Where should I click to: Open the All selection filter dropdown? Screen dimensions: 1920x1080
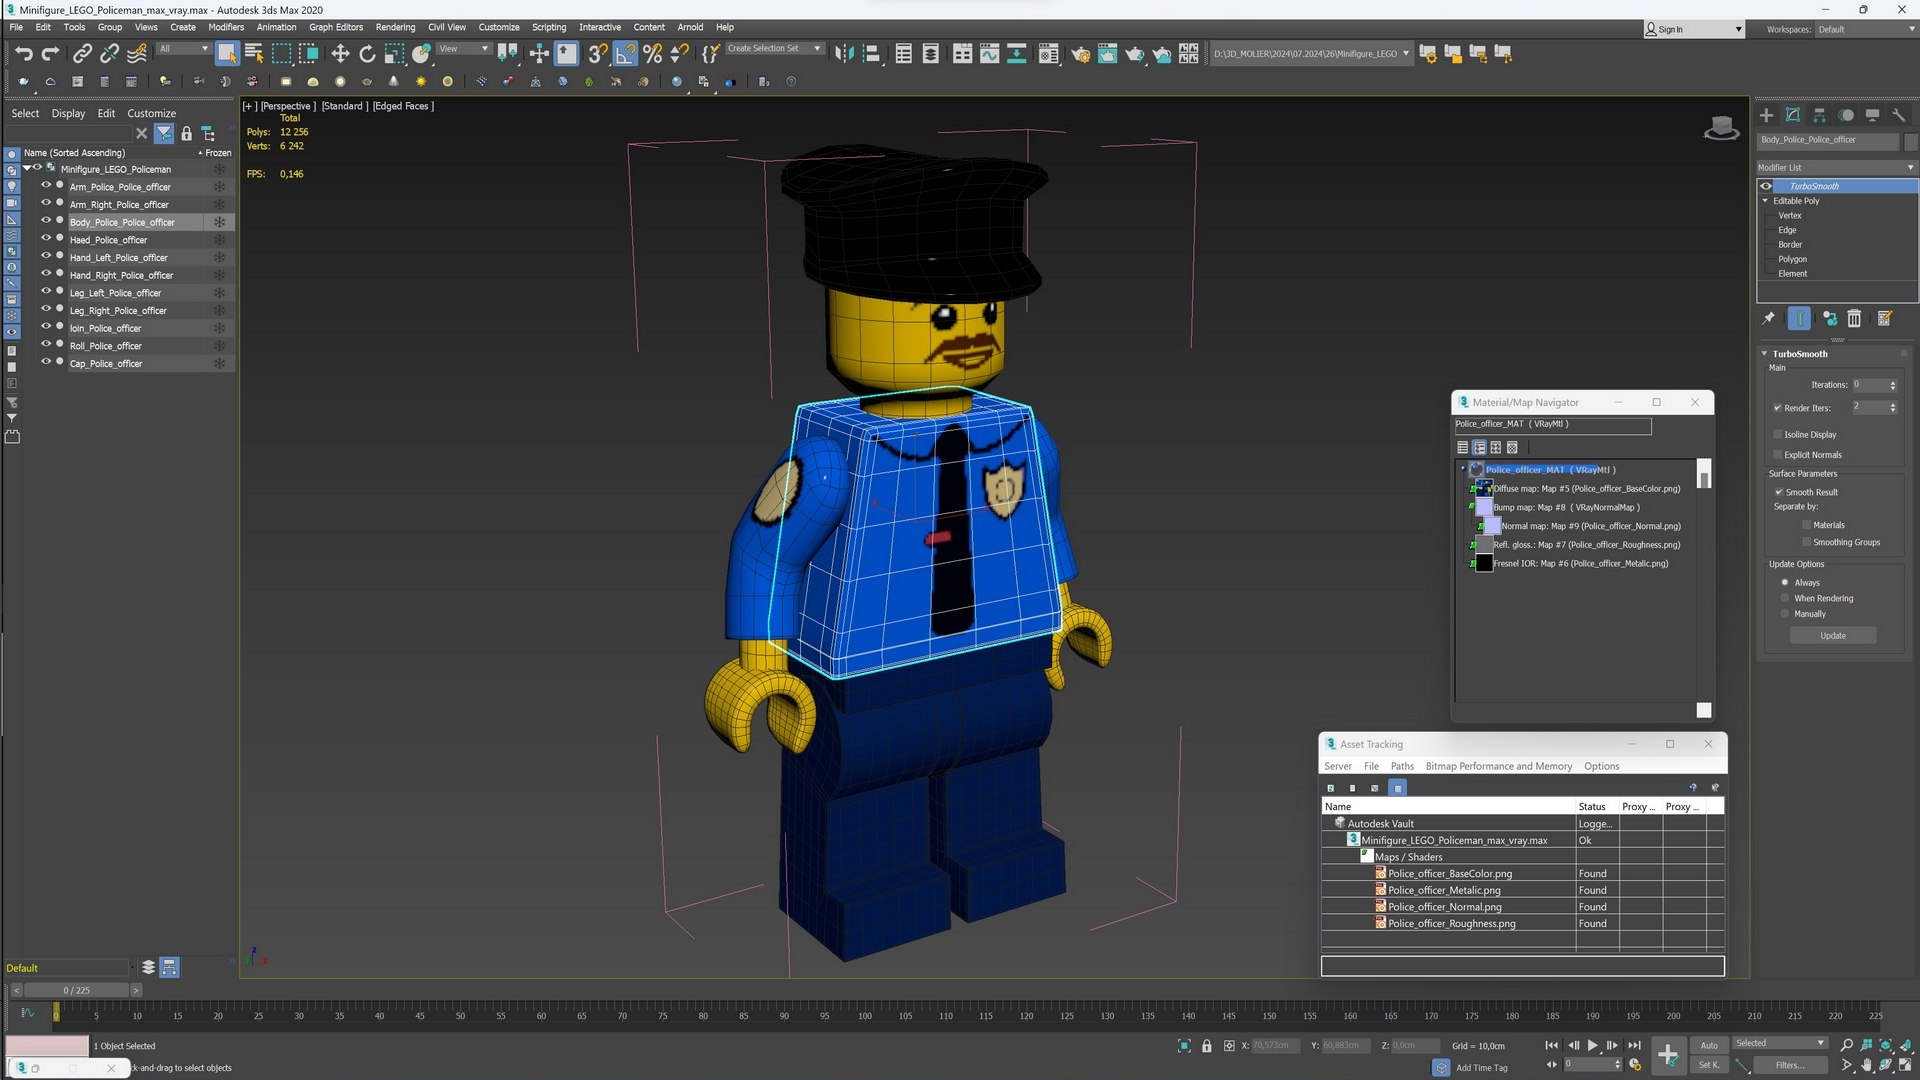183,48
